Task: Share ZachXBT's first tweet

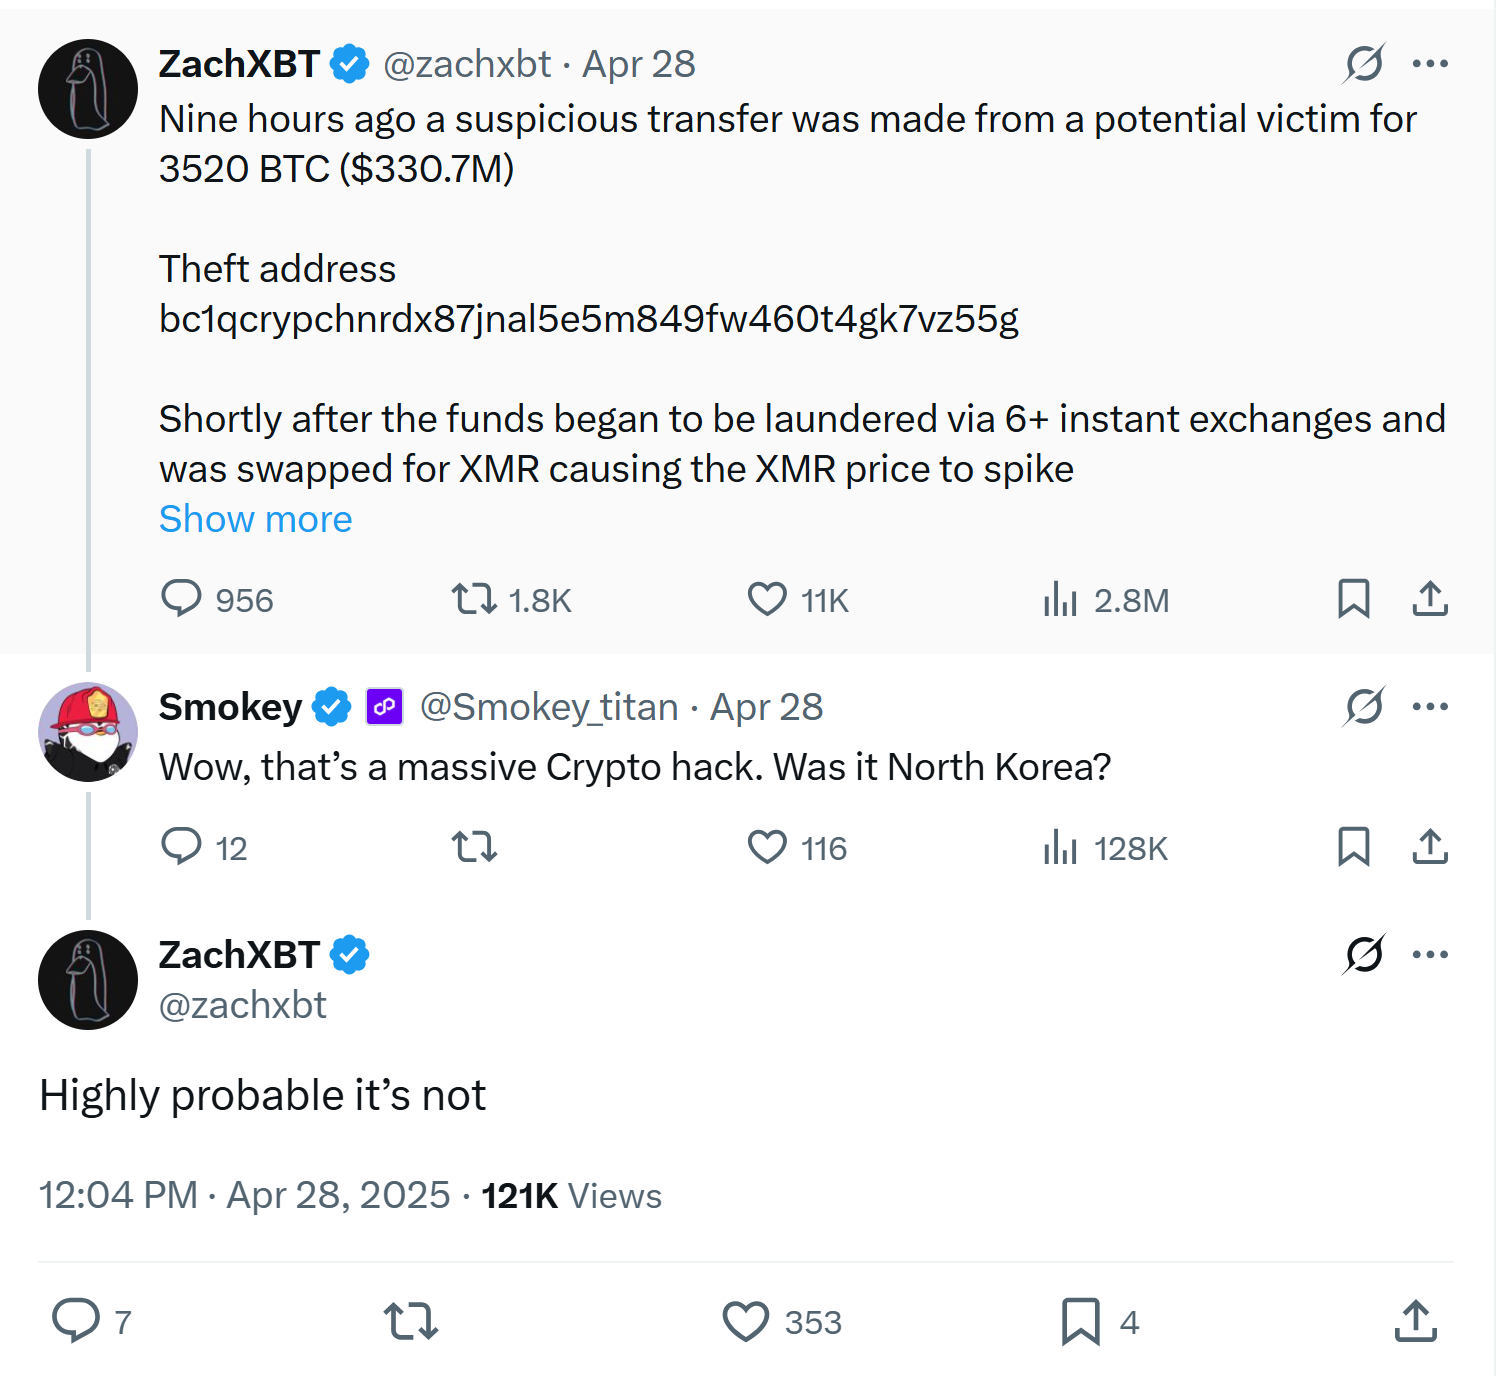Action: (x=1430, y=599)
